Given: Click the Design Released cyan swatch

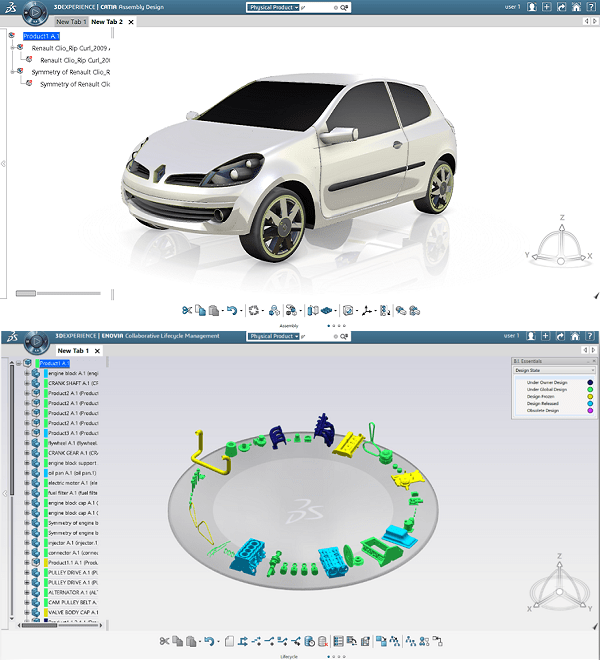Looking at the screenshot, I should point(590,403).
